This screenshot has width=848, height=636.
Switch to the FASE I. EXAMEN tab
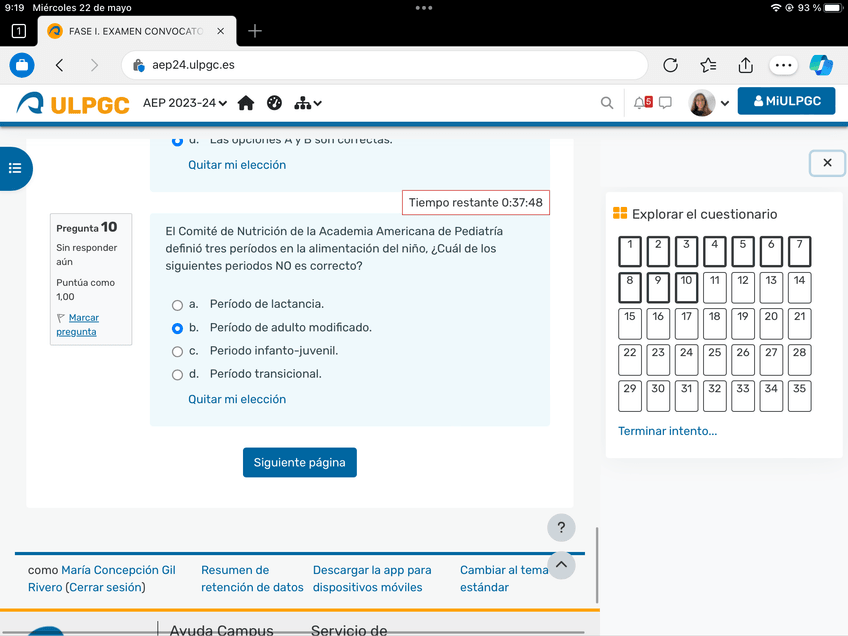coord(135,31)
